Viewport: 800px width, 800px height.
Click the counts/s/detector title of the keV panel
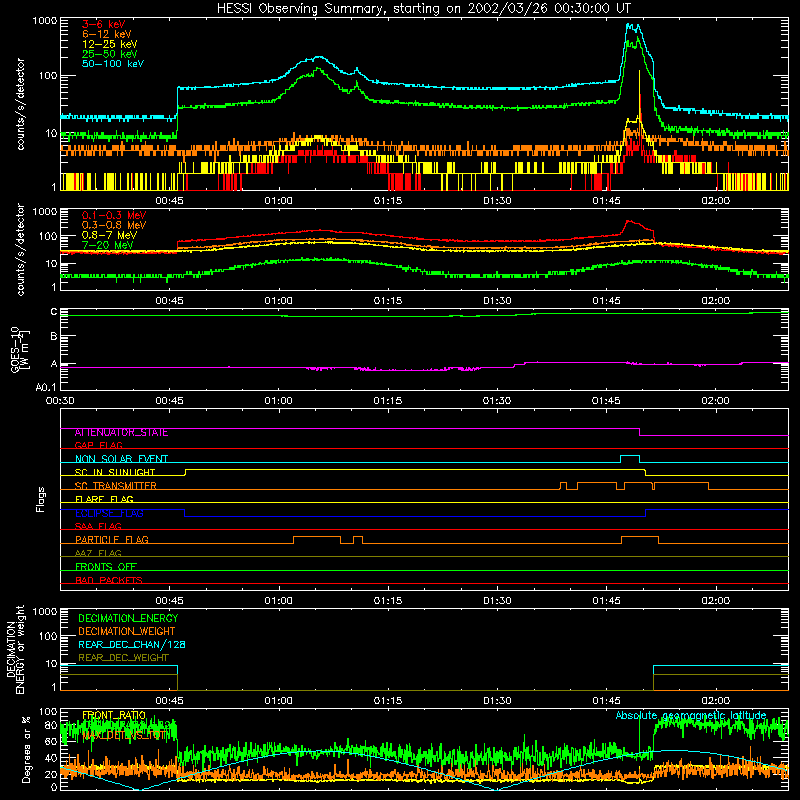click(x=20, y=104)
